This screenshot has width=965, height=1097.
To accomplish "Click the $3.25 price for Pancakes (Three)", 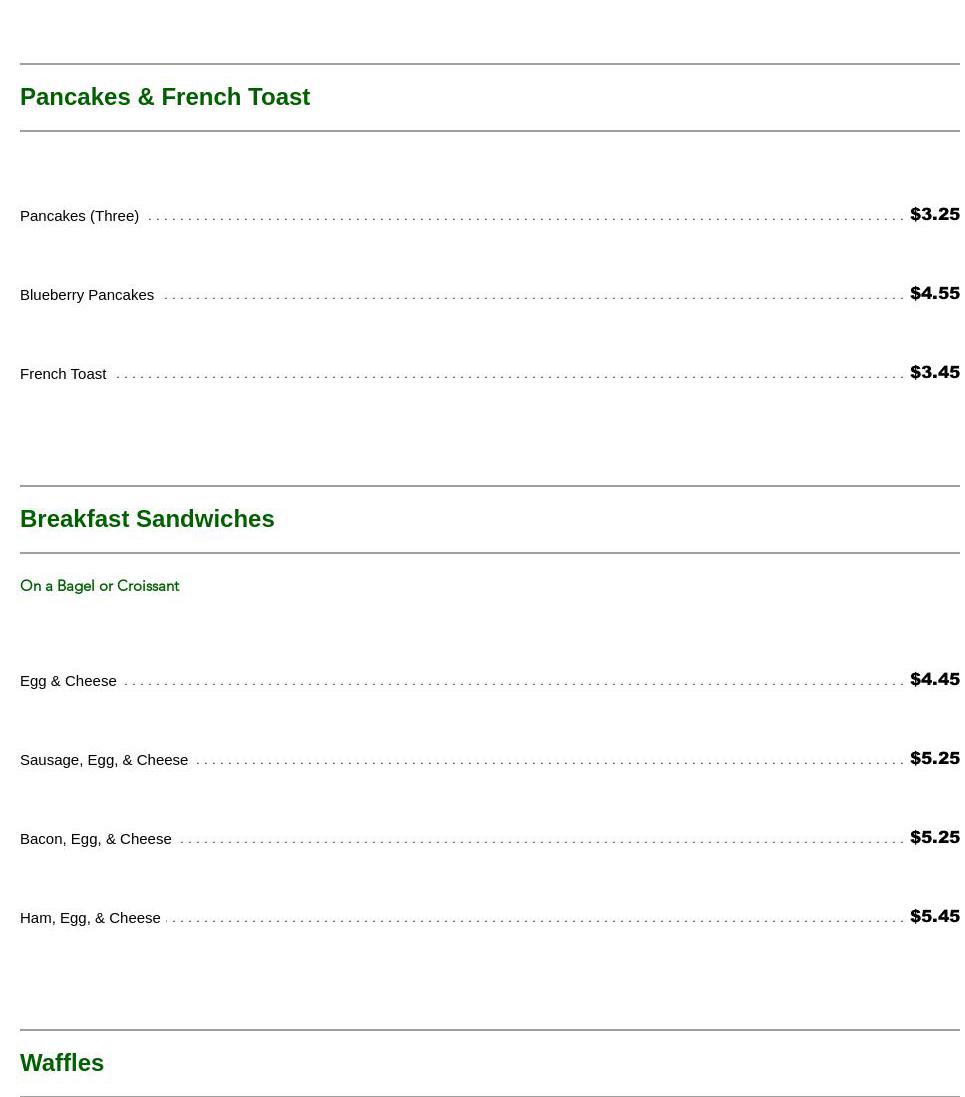I will pyautogui.click(x=934, y=215).
